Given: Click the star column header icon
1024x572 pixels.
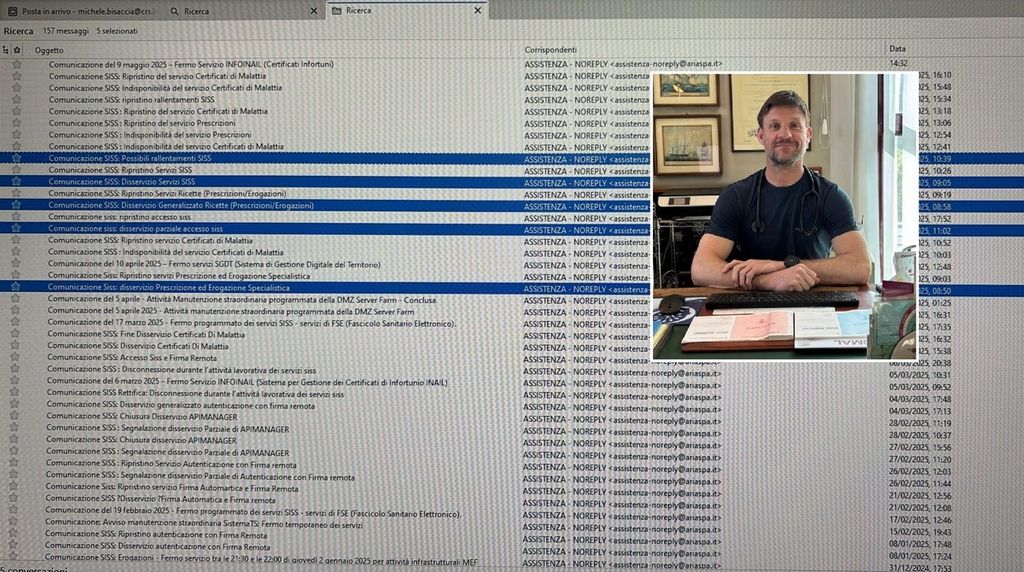Looking at the screenshot, I should click(17, 49).
